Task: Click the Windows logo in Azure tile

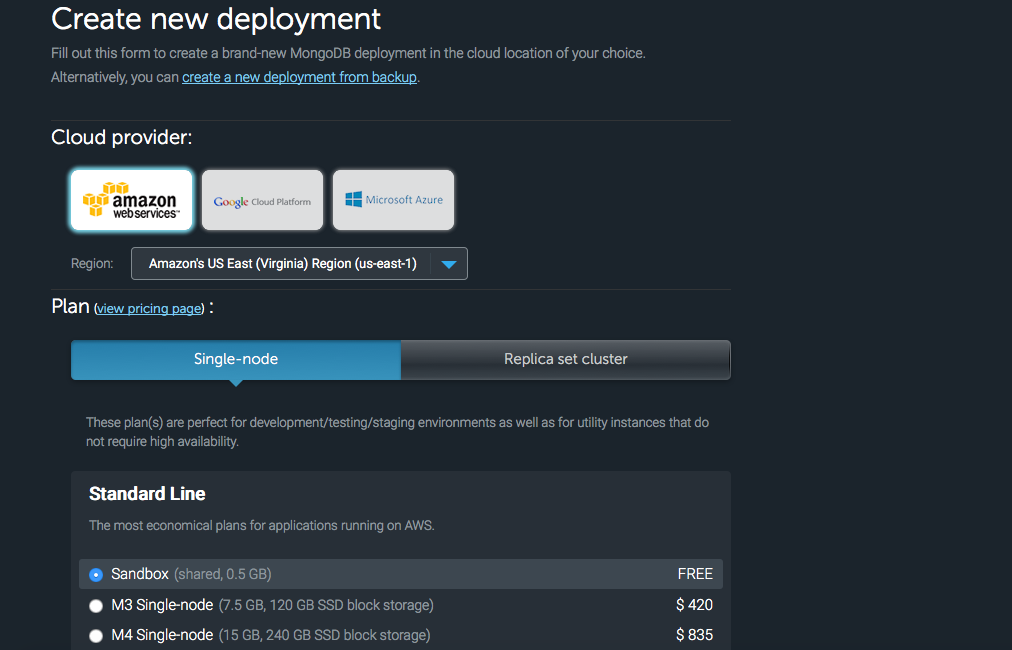Action: click(x=354, y=199)
